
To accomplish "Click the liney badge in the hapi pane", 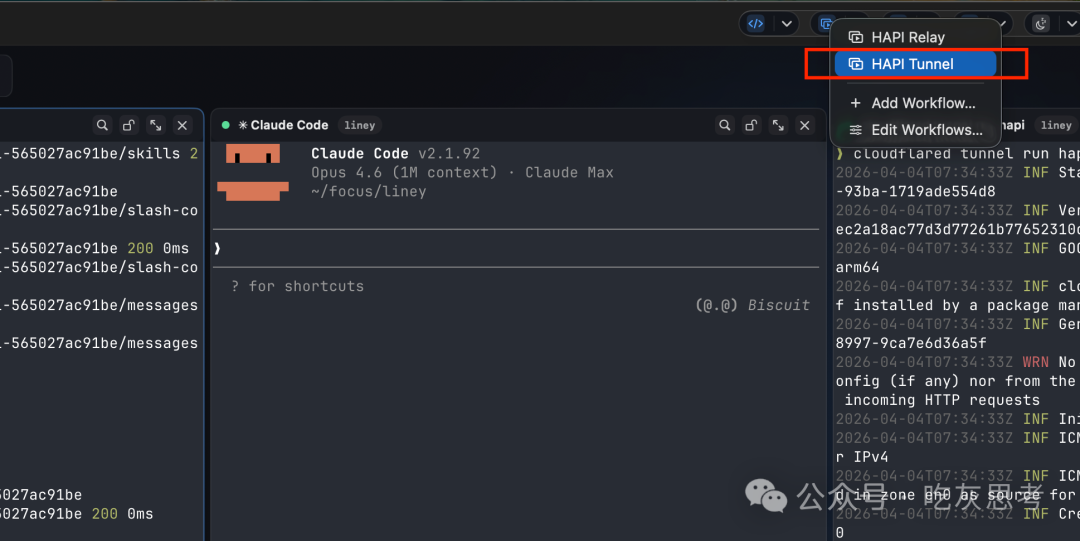I will [1056, 125].
